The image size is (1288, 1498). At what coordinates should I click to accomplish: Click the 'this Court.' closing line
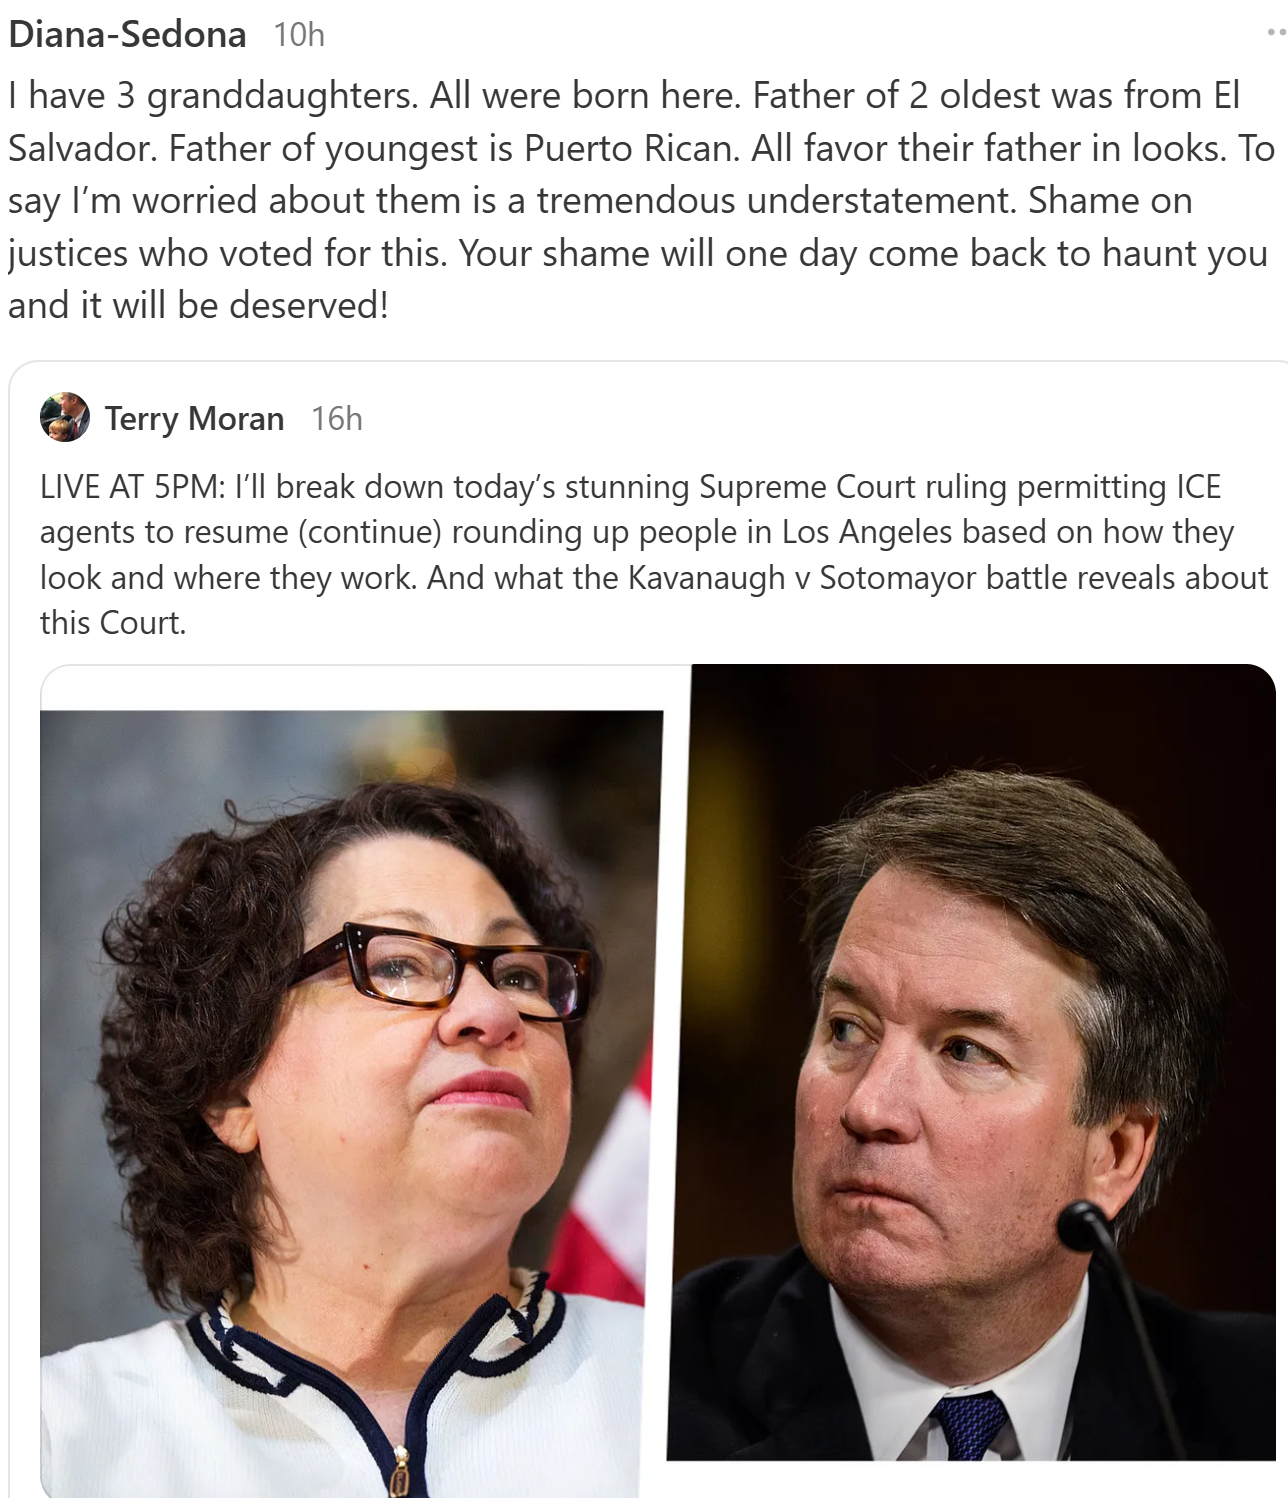click(x=113, y=623)
